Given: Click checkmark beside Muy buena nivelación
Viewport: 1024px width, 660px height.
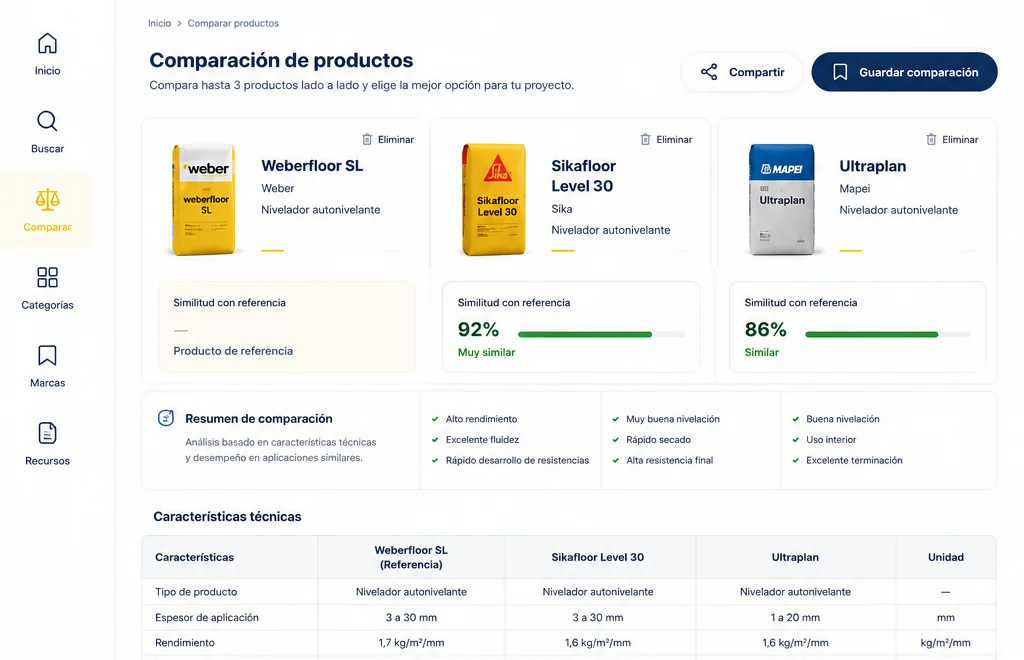Looking at the screenshot, I should tap(615, 419).
